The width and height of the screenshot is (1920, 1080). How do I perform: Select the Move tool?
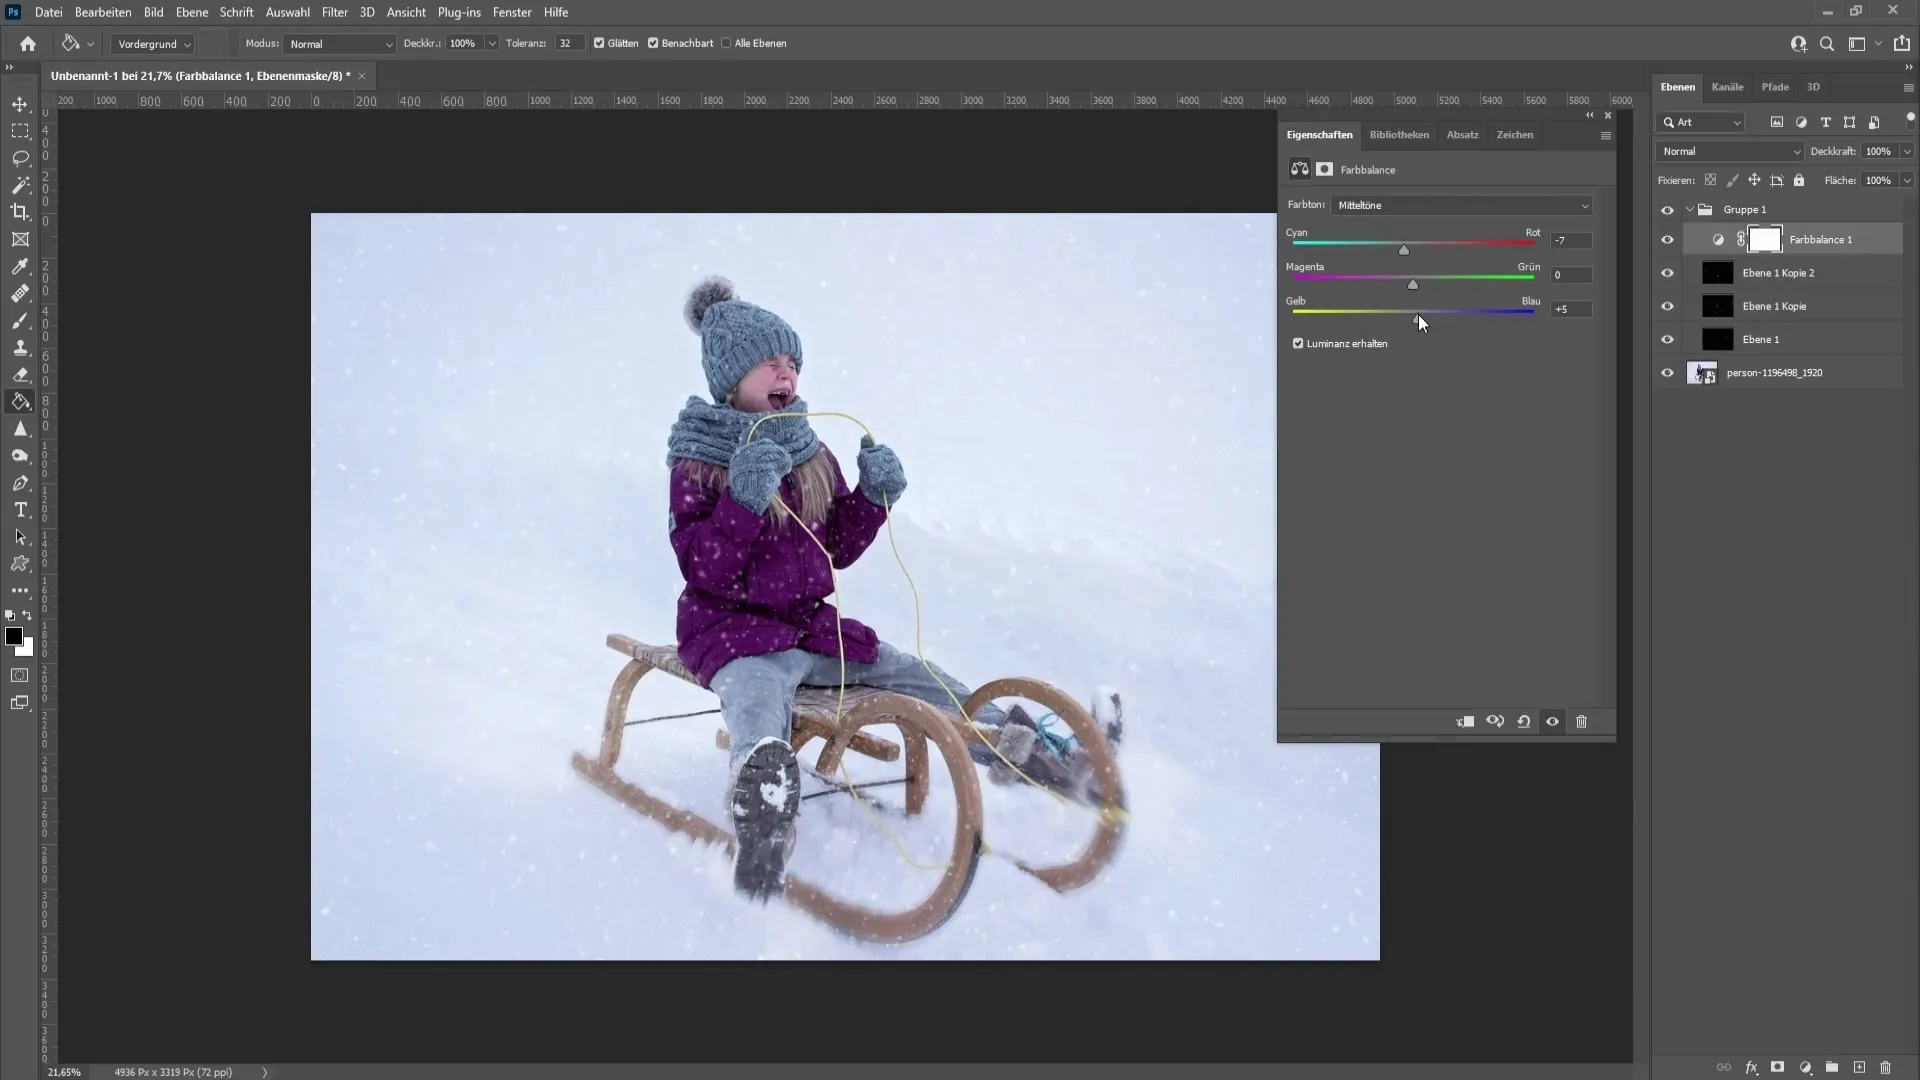pos(20,103)
